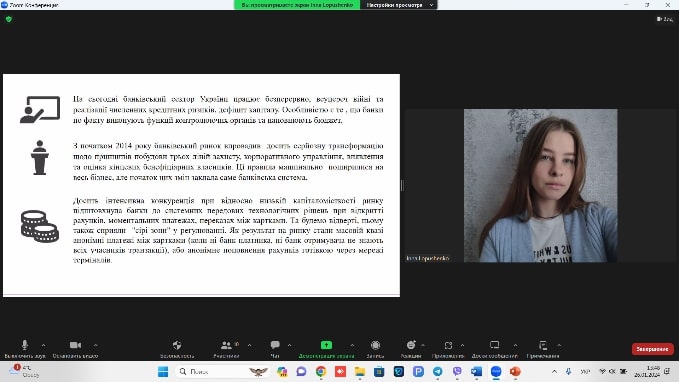This screenshot has height=382, width=679.
Task: Expand video options arrow beside camera
Action: [x=95, y=345]
